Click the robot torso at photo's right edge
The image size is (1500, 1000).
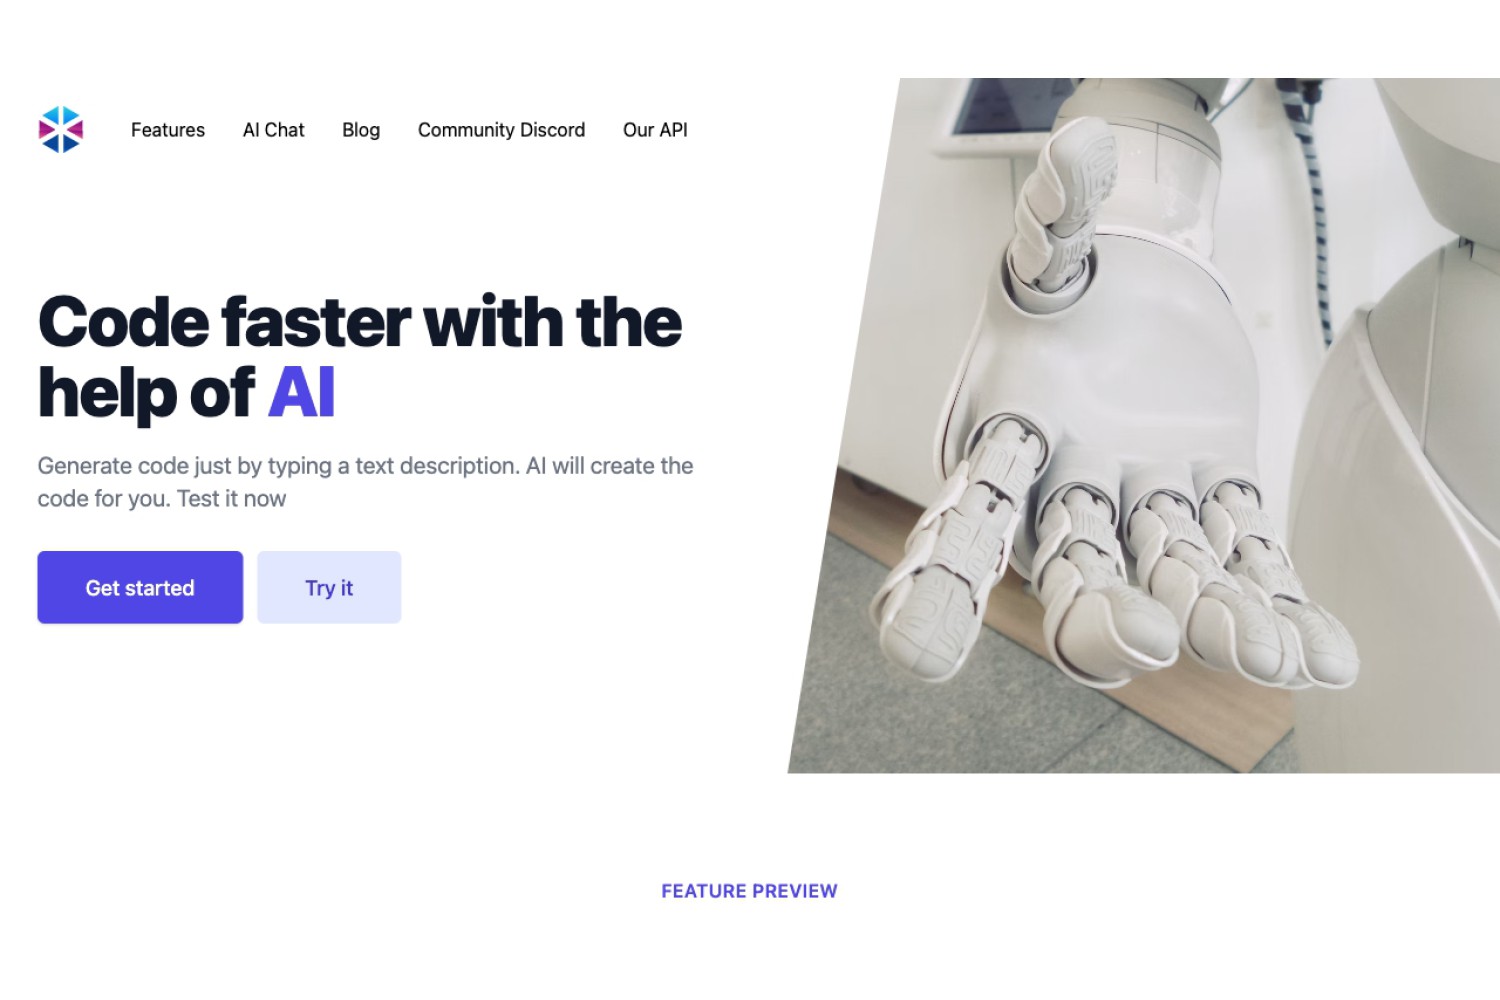[1420, 500]
